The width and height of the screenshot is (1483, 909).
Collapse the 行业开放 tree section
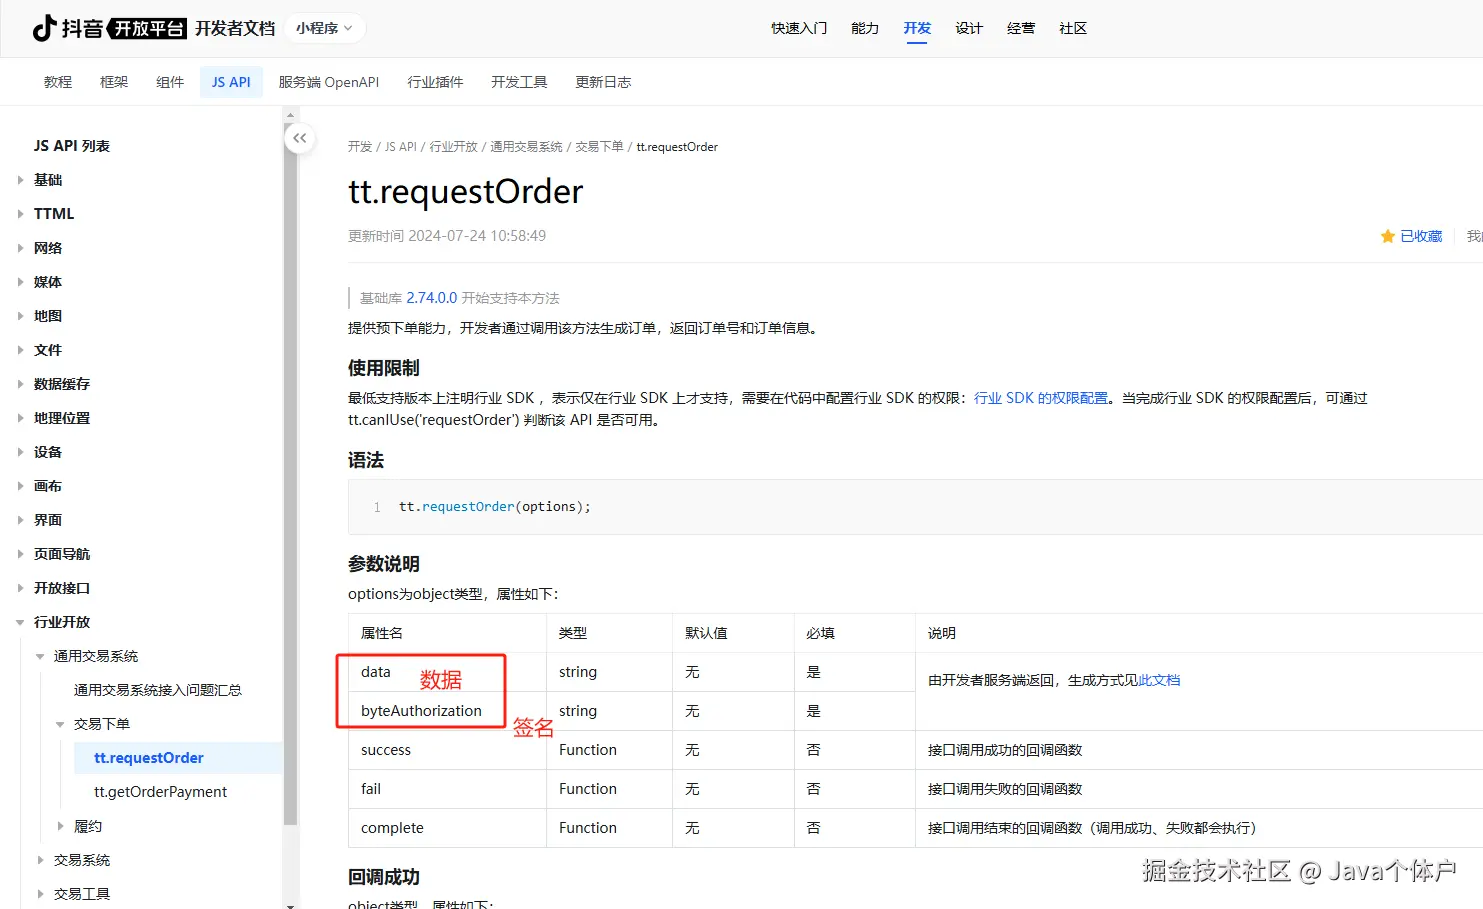pyautogui.click(x=20, y=622)
